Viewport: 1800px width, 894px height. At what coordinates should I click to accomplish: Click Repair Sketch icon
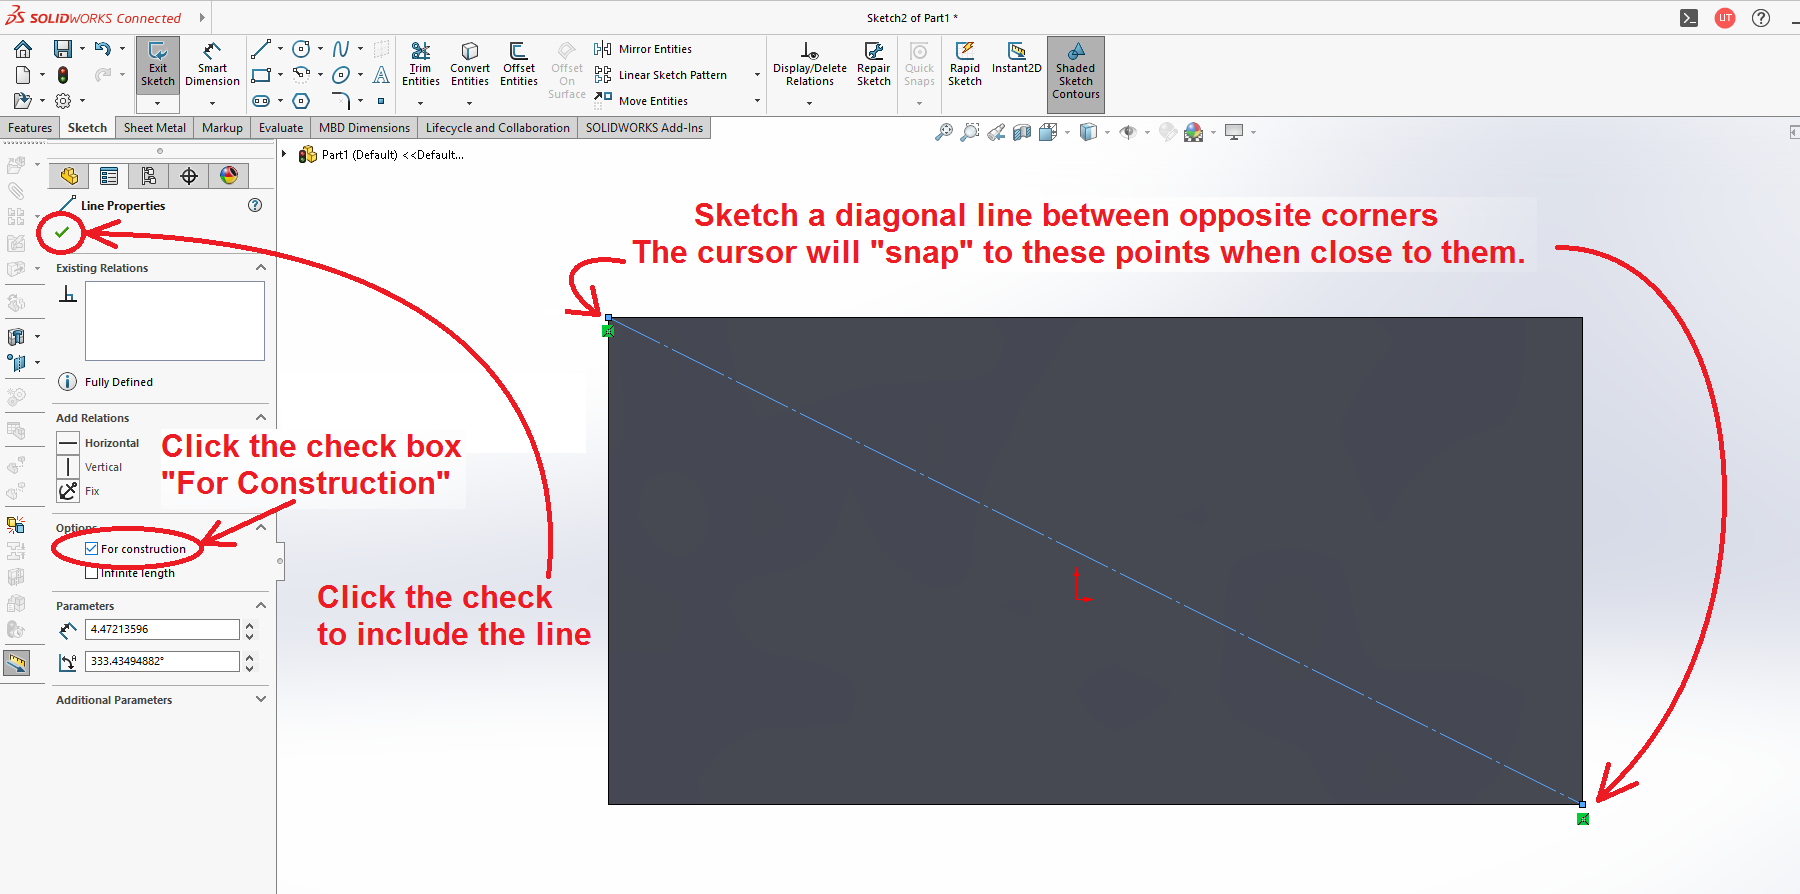click(873, 65)
